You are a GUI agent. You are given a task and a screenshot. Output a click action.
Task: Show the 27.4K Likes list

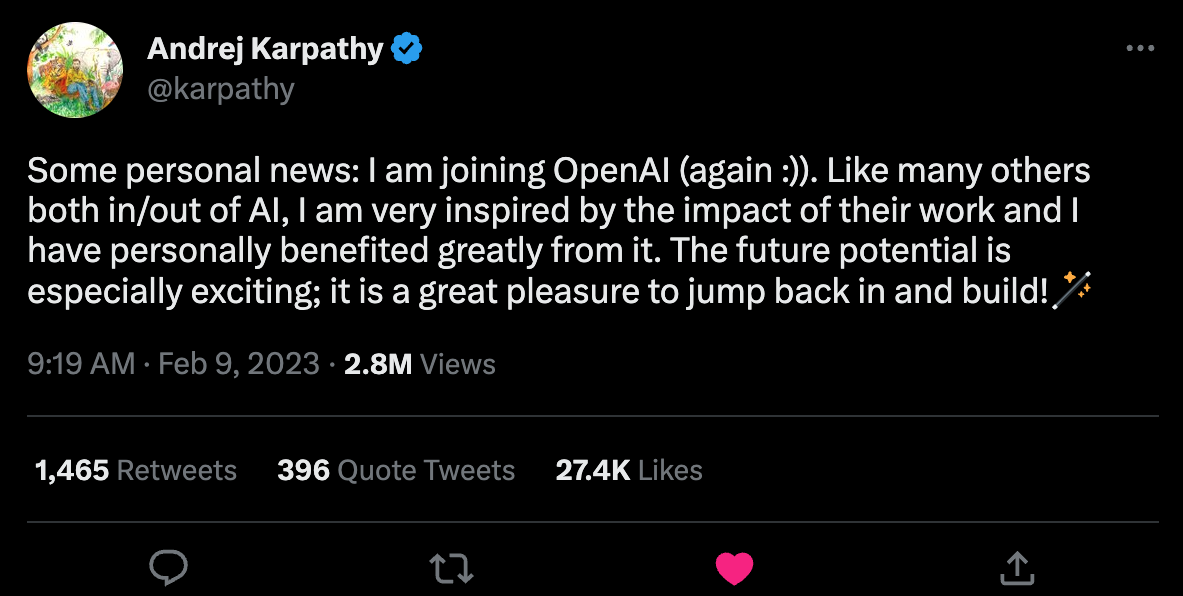coord(629,471)
